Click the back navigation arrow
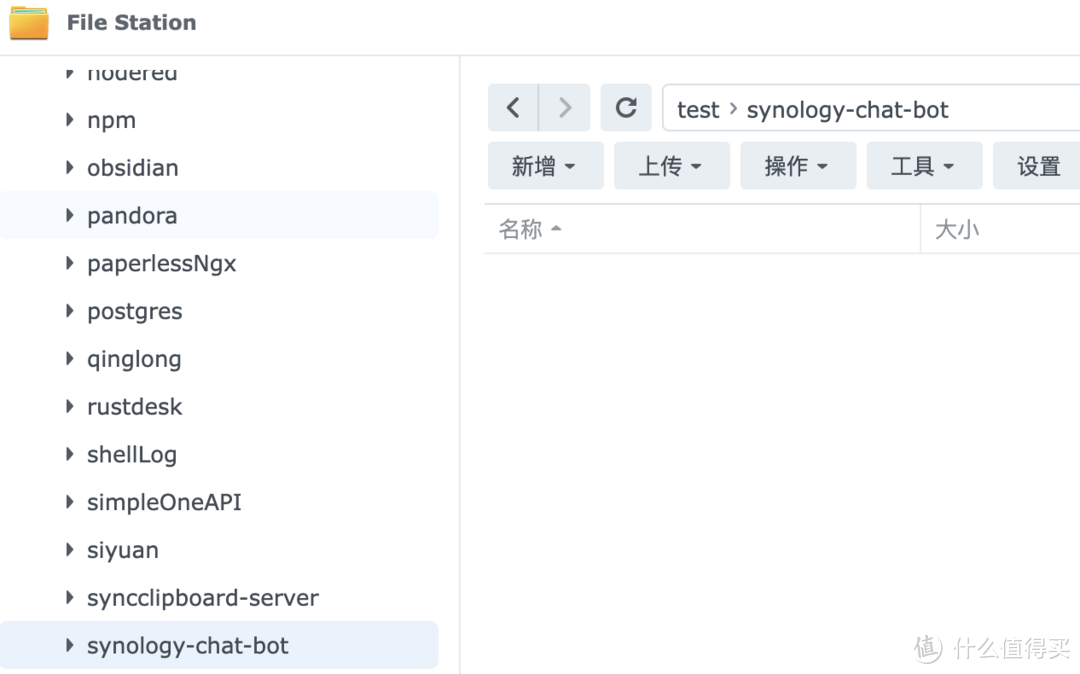This screenshot has width=1080, height=674. point(512,107)
